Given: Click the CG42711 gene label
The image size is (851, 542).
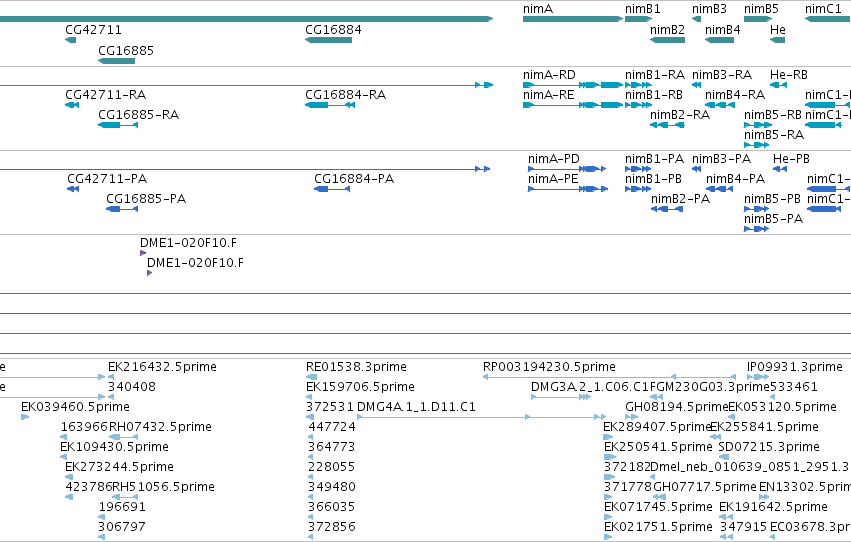Looking at the screenshot, I should coord(93,30).
